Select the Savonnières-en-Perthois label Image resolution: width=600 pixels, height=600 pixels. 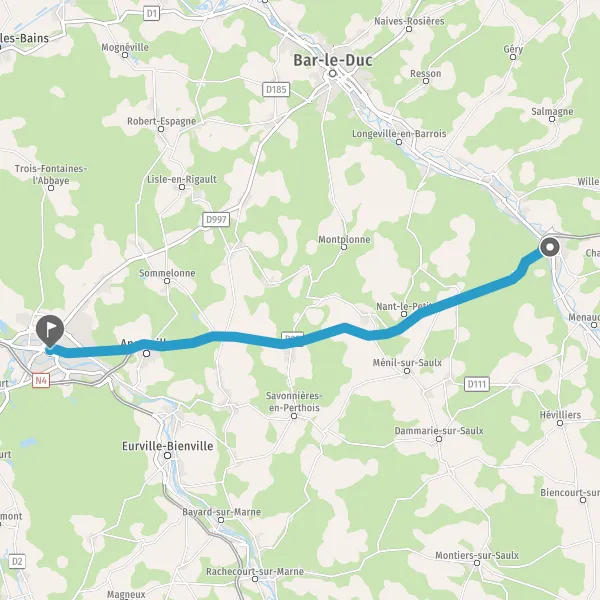tap(294, 401)
